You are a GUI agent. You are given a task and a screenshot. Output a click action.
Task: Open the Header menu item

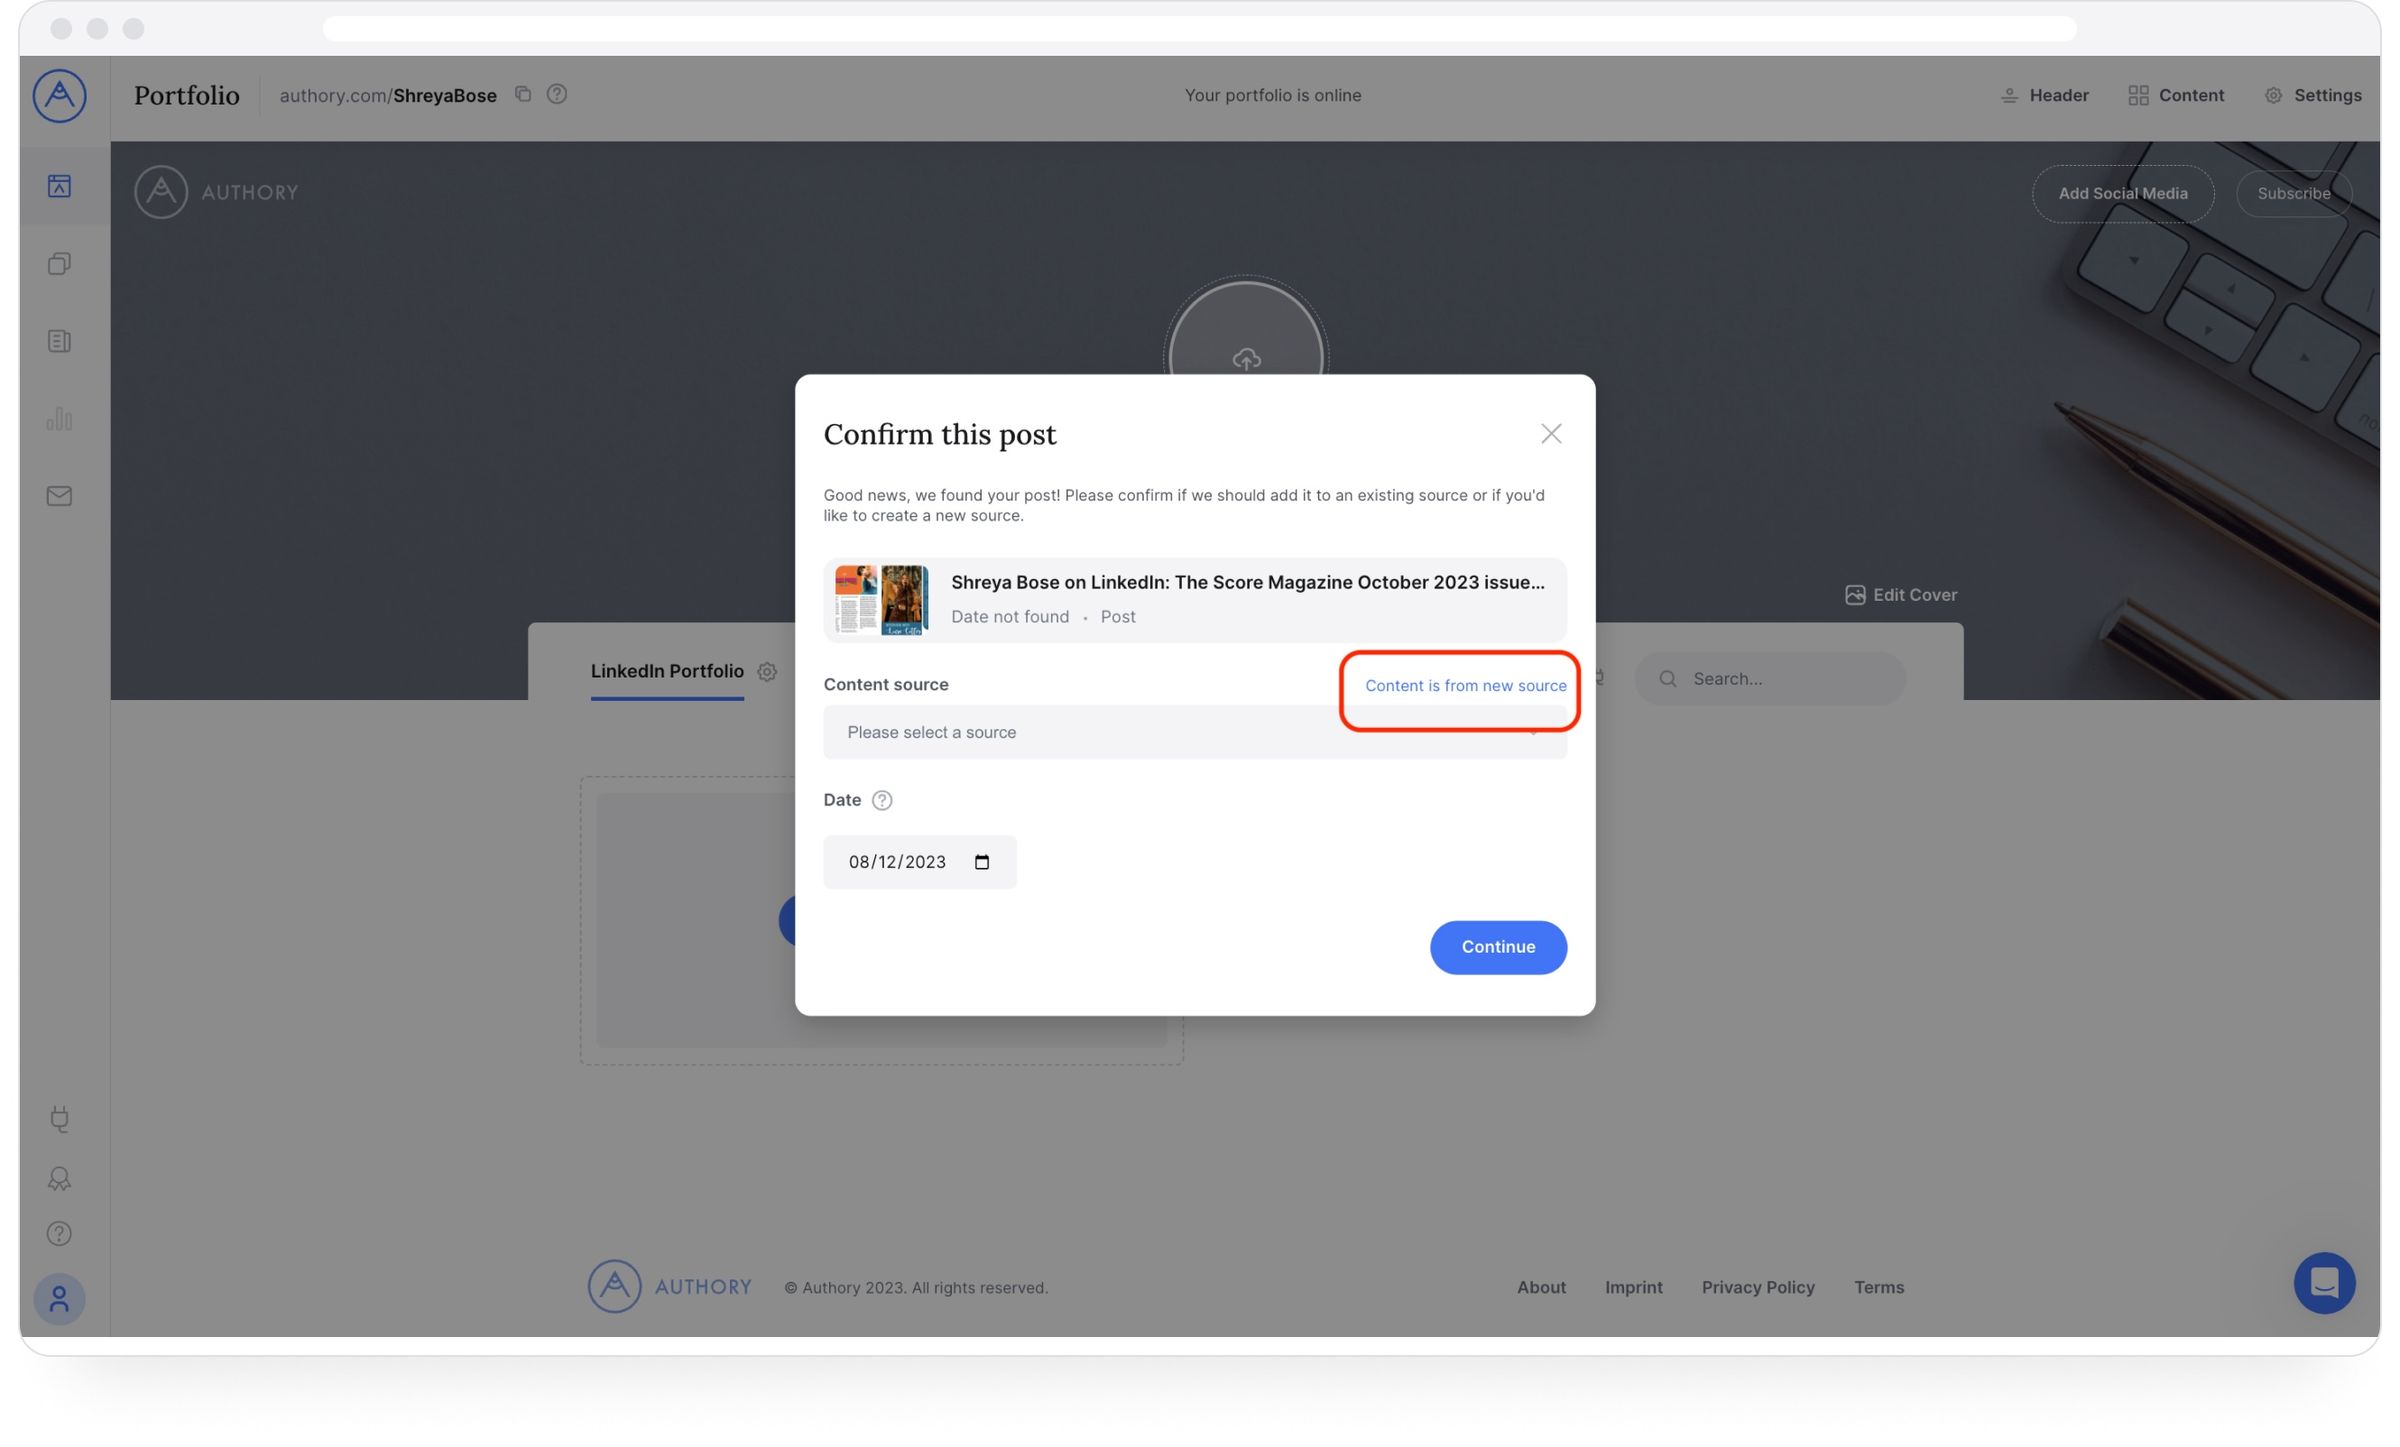(x=2044, y=95)
